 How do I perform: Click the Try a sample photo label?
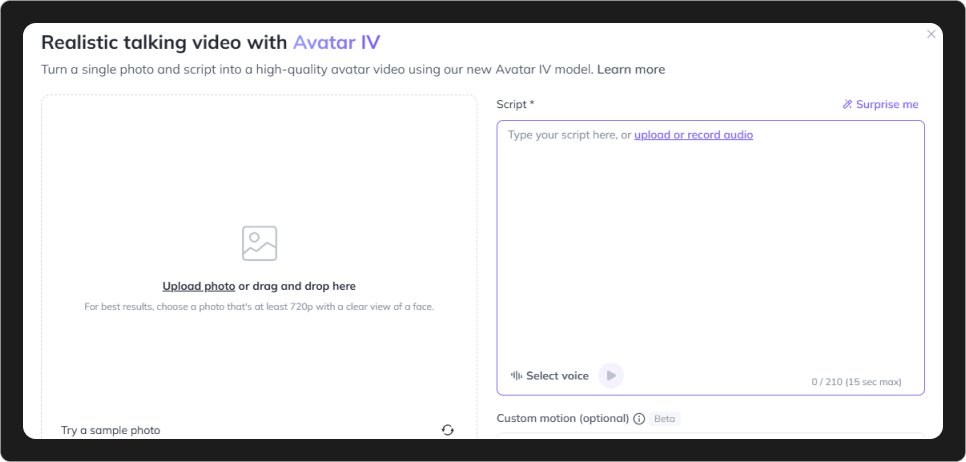(x=110, y=430)
